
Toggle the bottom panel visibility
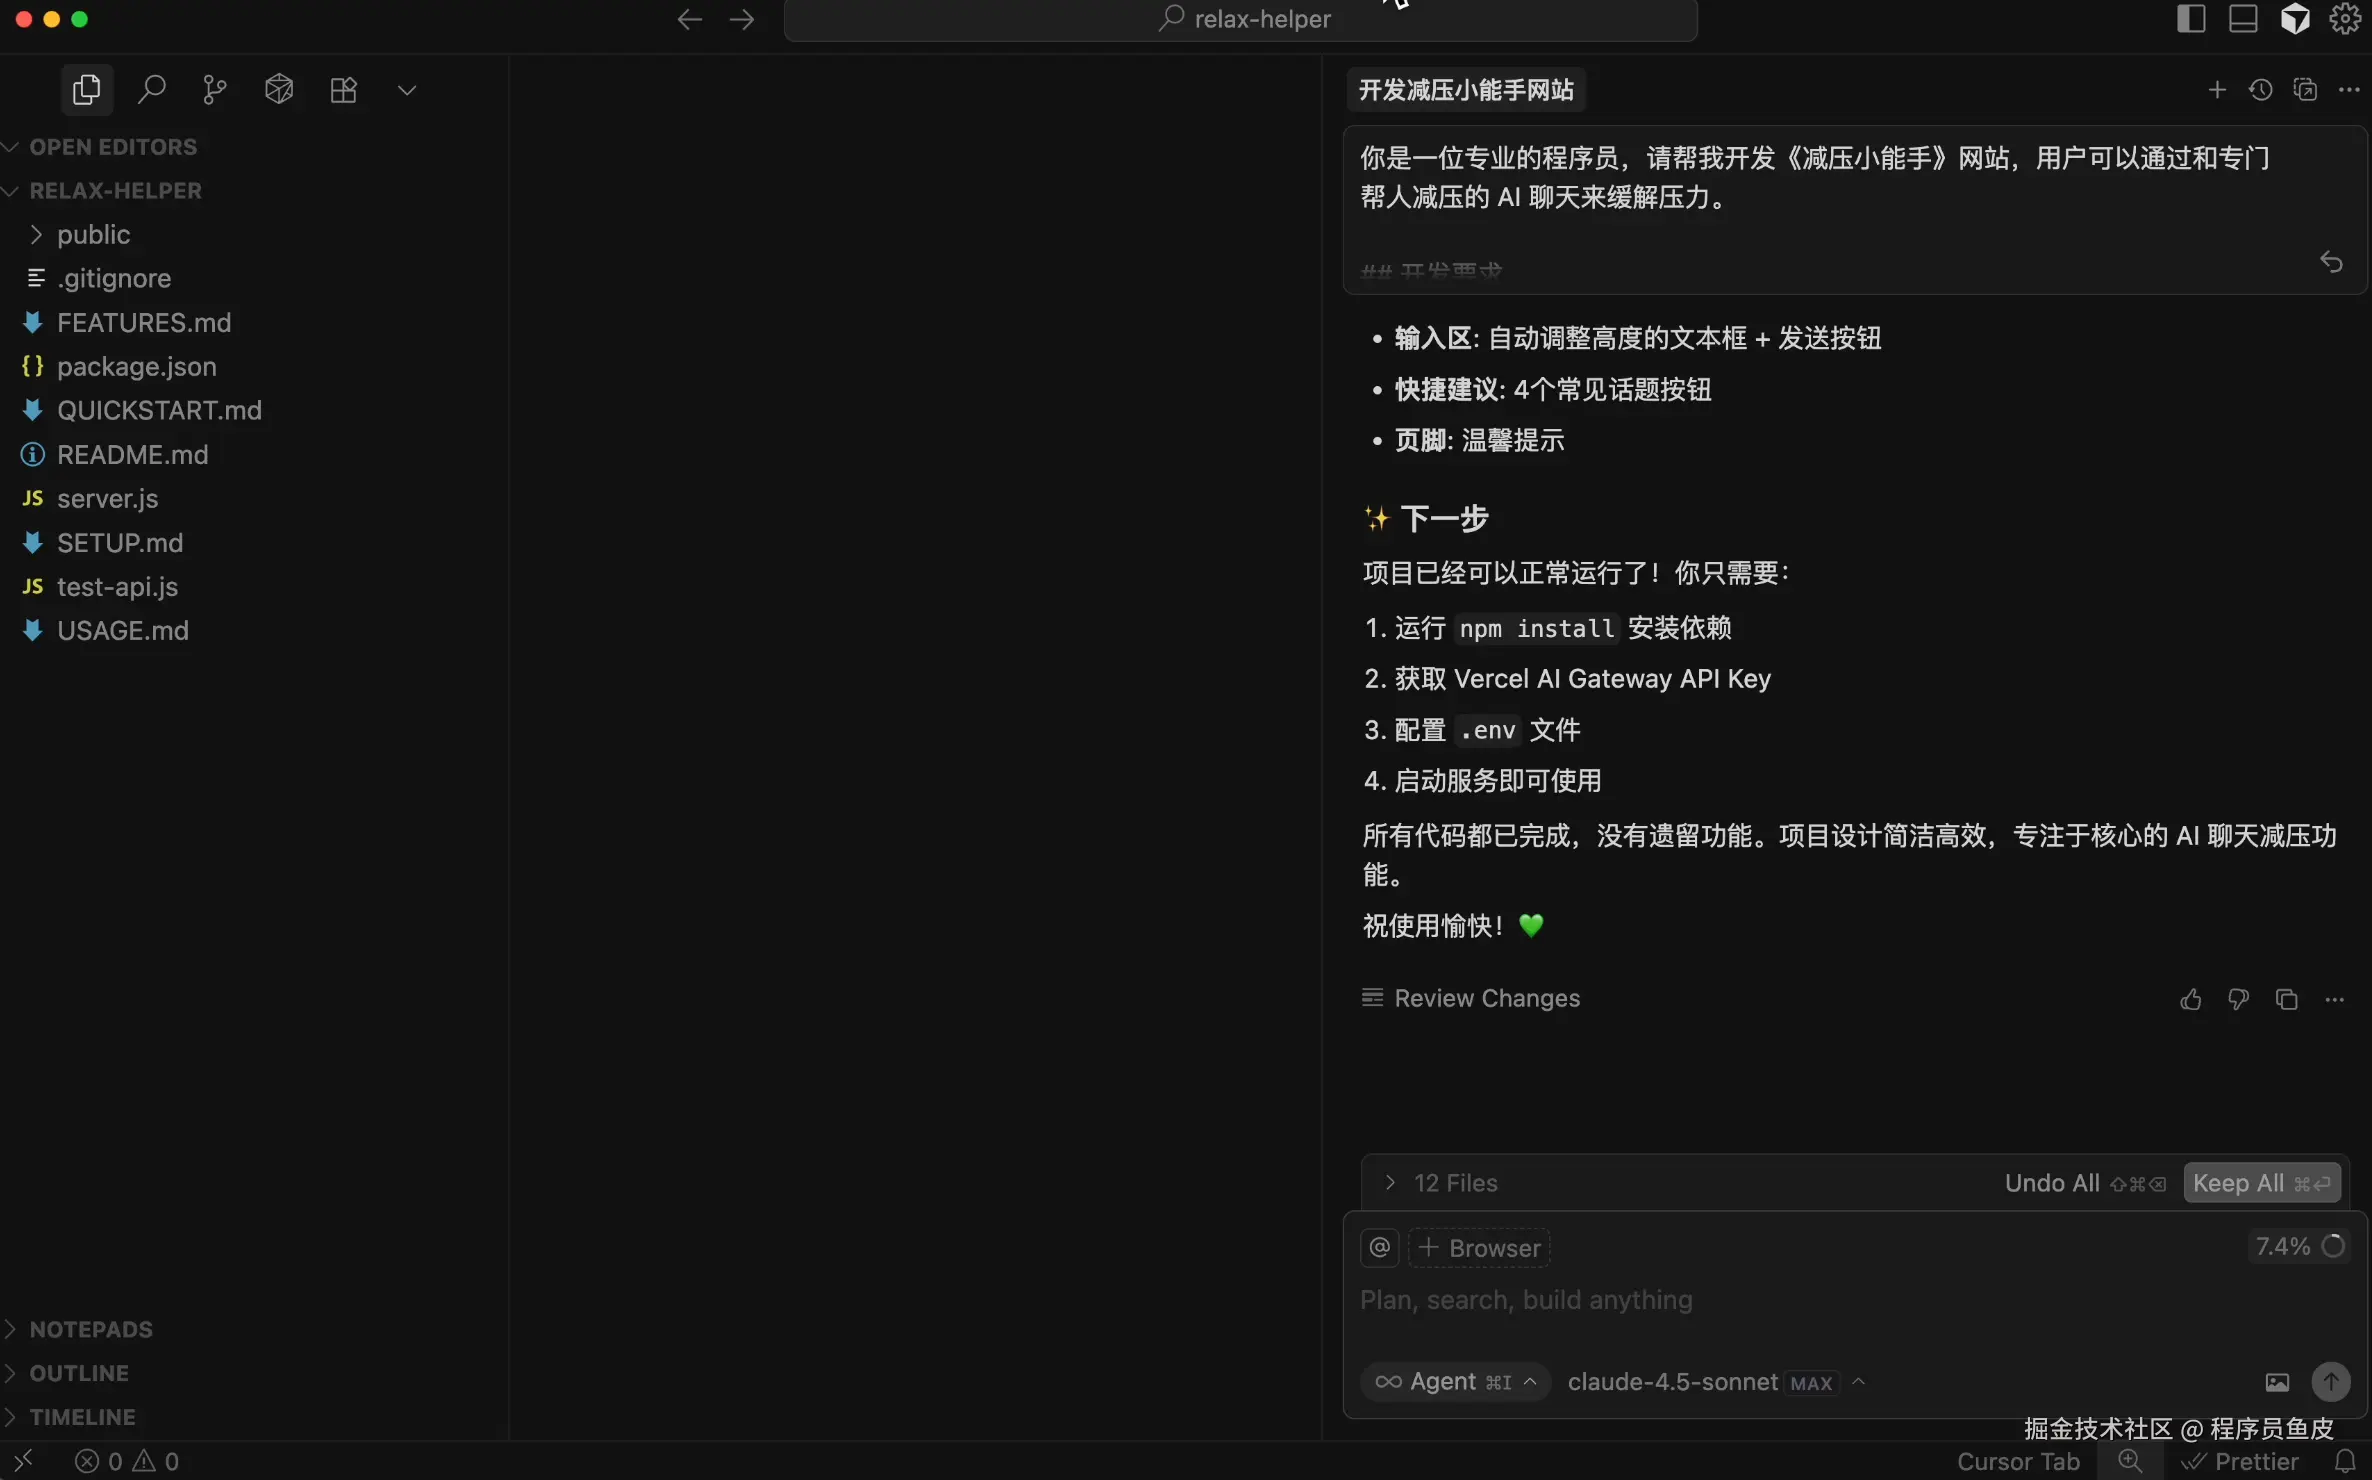coord(2243,19)
